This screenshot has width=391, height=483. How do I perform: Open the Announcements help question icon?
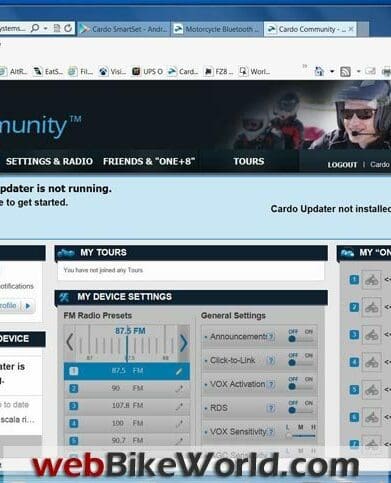coord(271,337)
